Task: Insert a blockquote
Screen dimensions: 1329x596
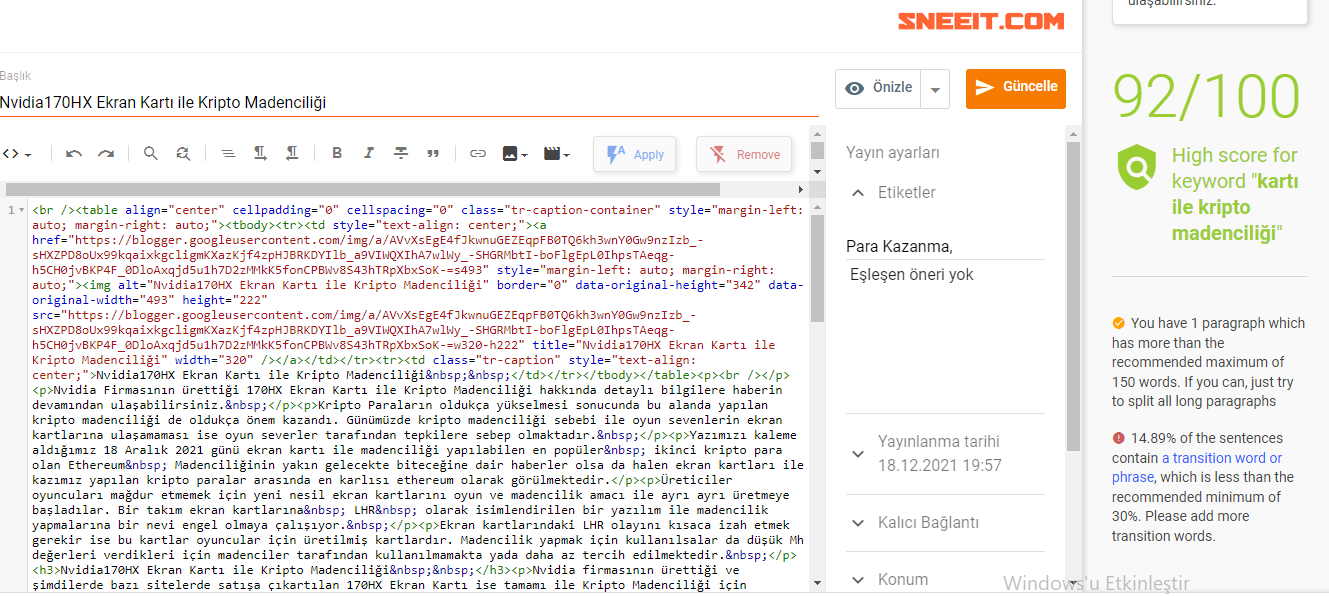Action: 433,154
